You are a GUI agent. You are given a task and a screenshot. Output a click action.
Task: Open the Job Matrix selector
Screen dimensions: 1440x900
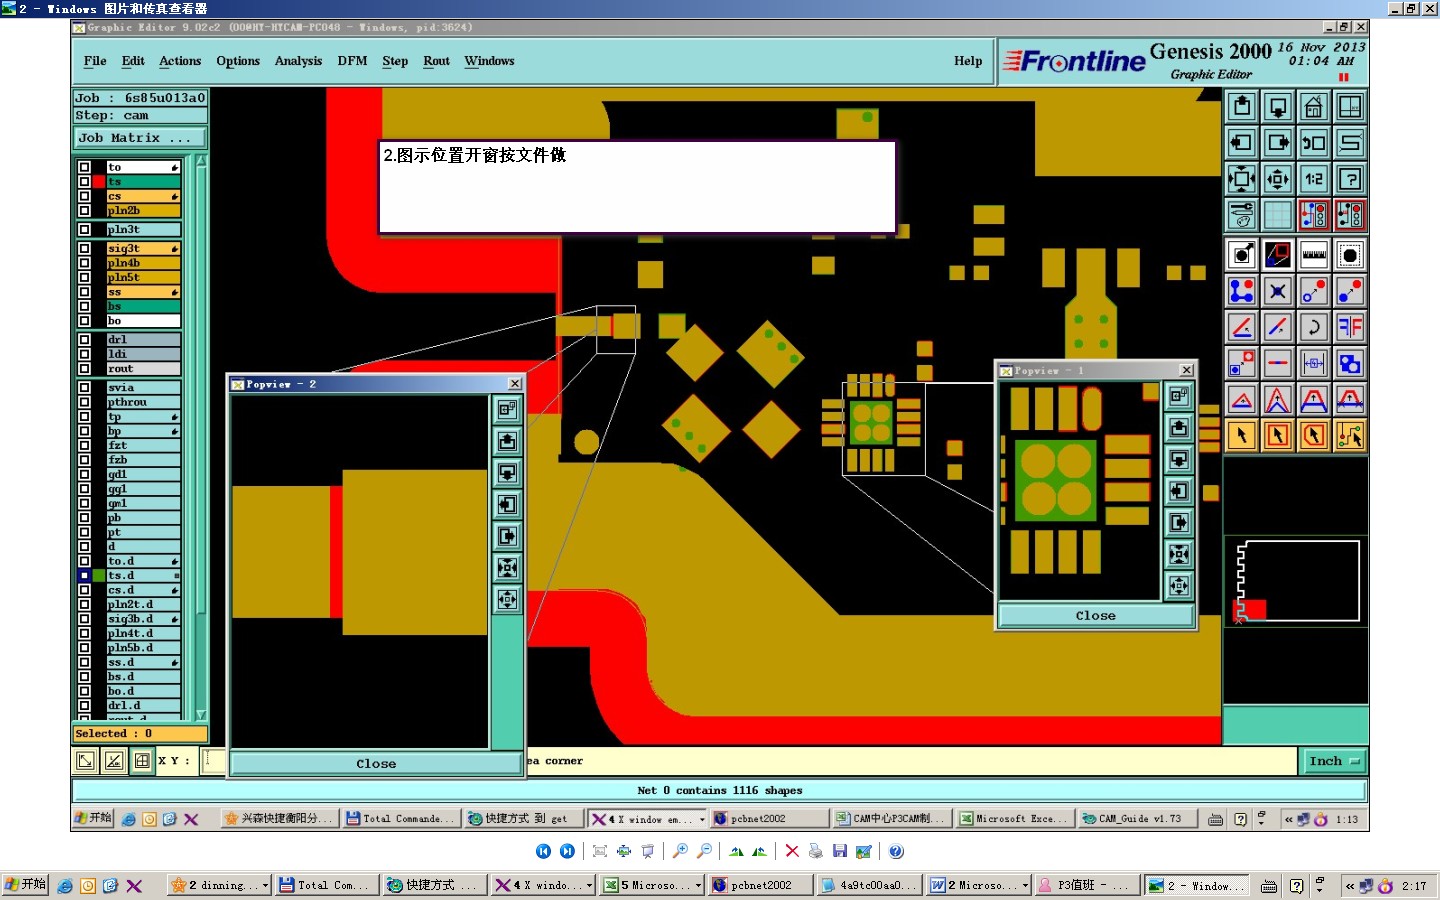[x=140, y=138]
